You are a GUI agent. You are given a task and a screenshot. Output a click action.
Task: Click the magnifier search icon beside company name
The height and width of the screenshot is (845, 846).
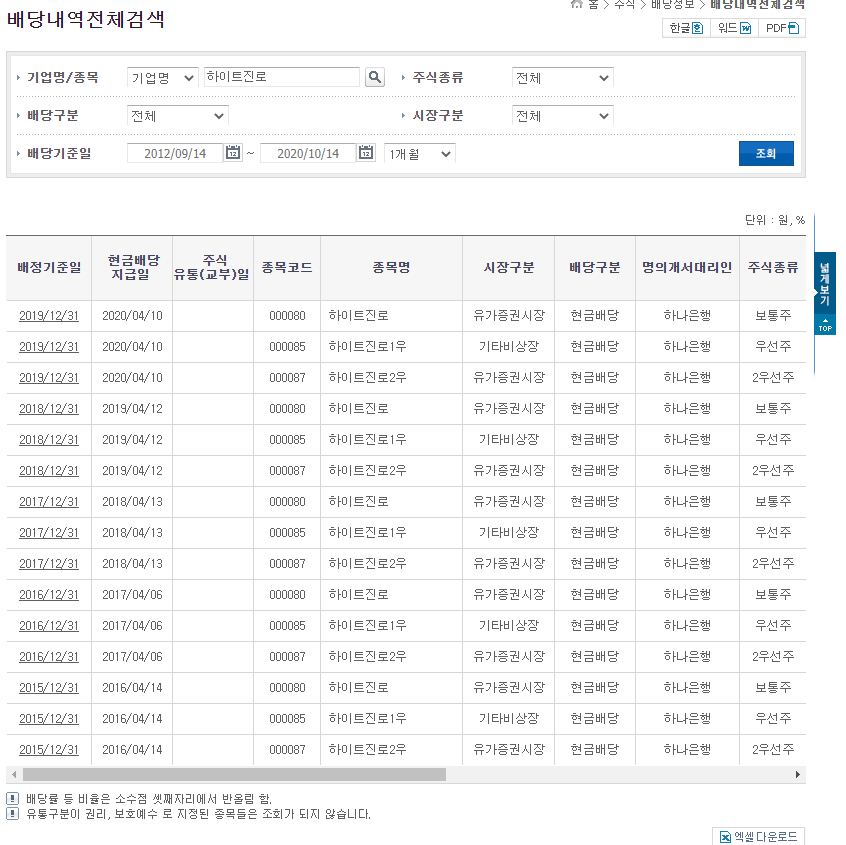point(374,77)
